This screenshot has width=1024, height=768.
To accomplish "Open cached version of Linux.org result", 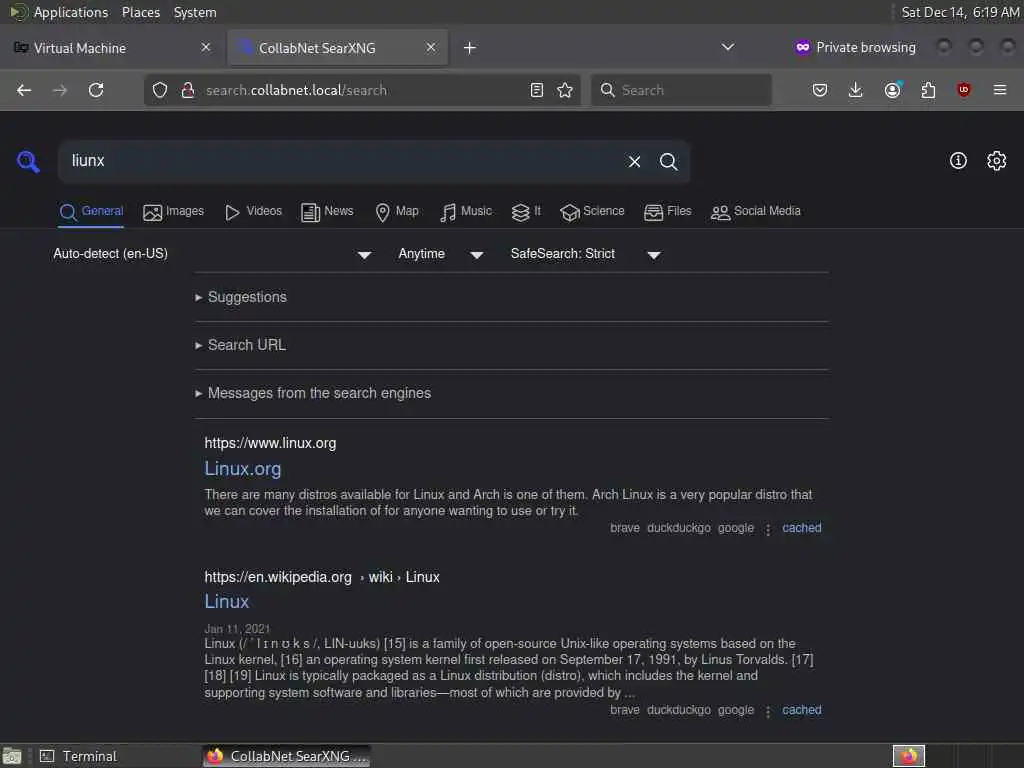I will (x=801, y=528).
